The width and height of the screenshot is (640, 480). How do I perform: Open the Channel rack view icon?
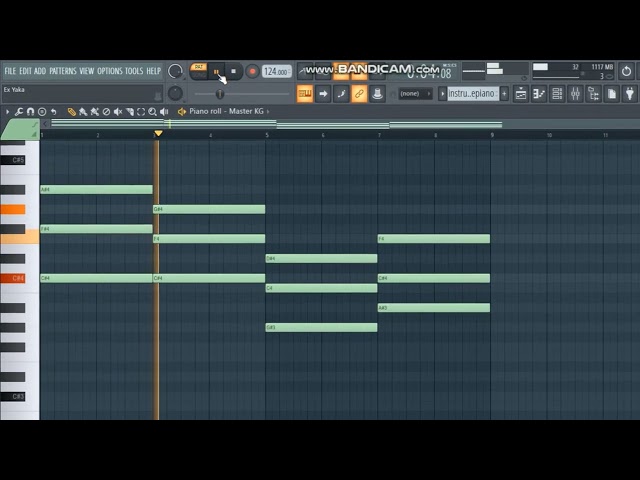point(557,94)
